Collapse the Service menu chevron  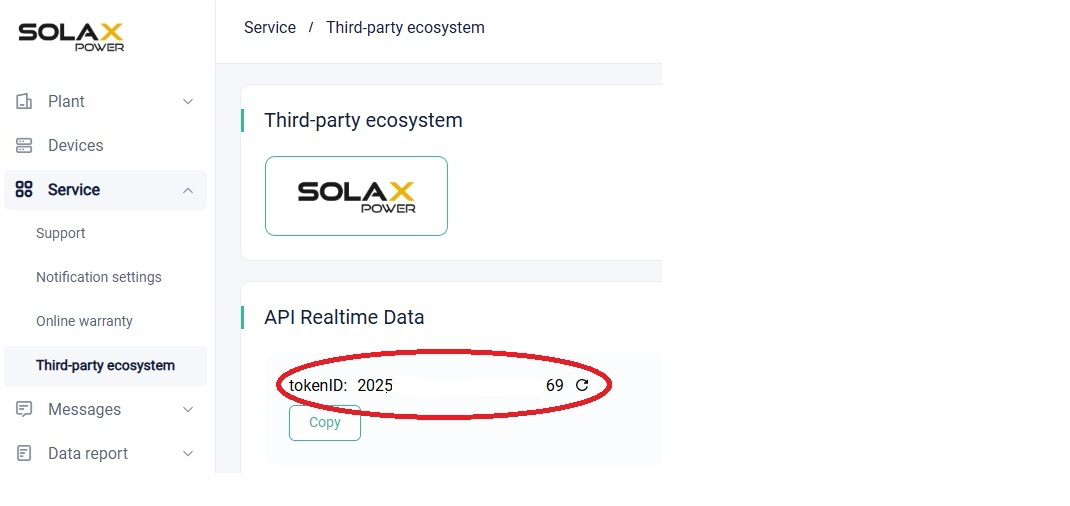point(188,190)
